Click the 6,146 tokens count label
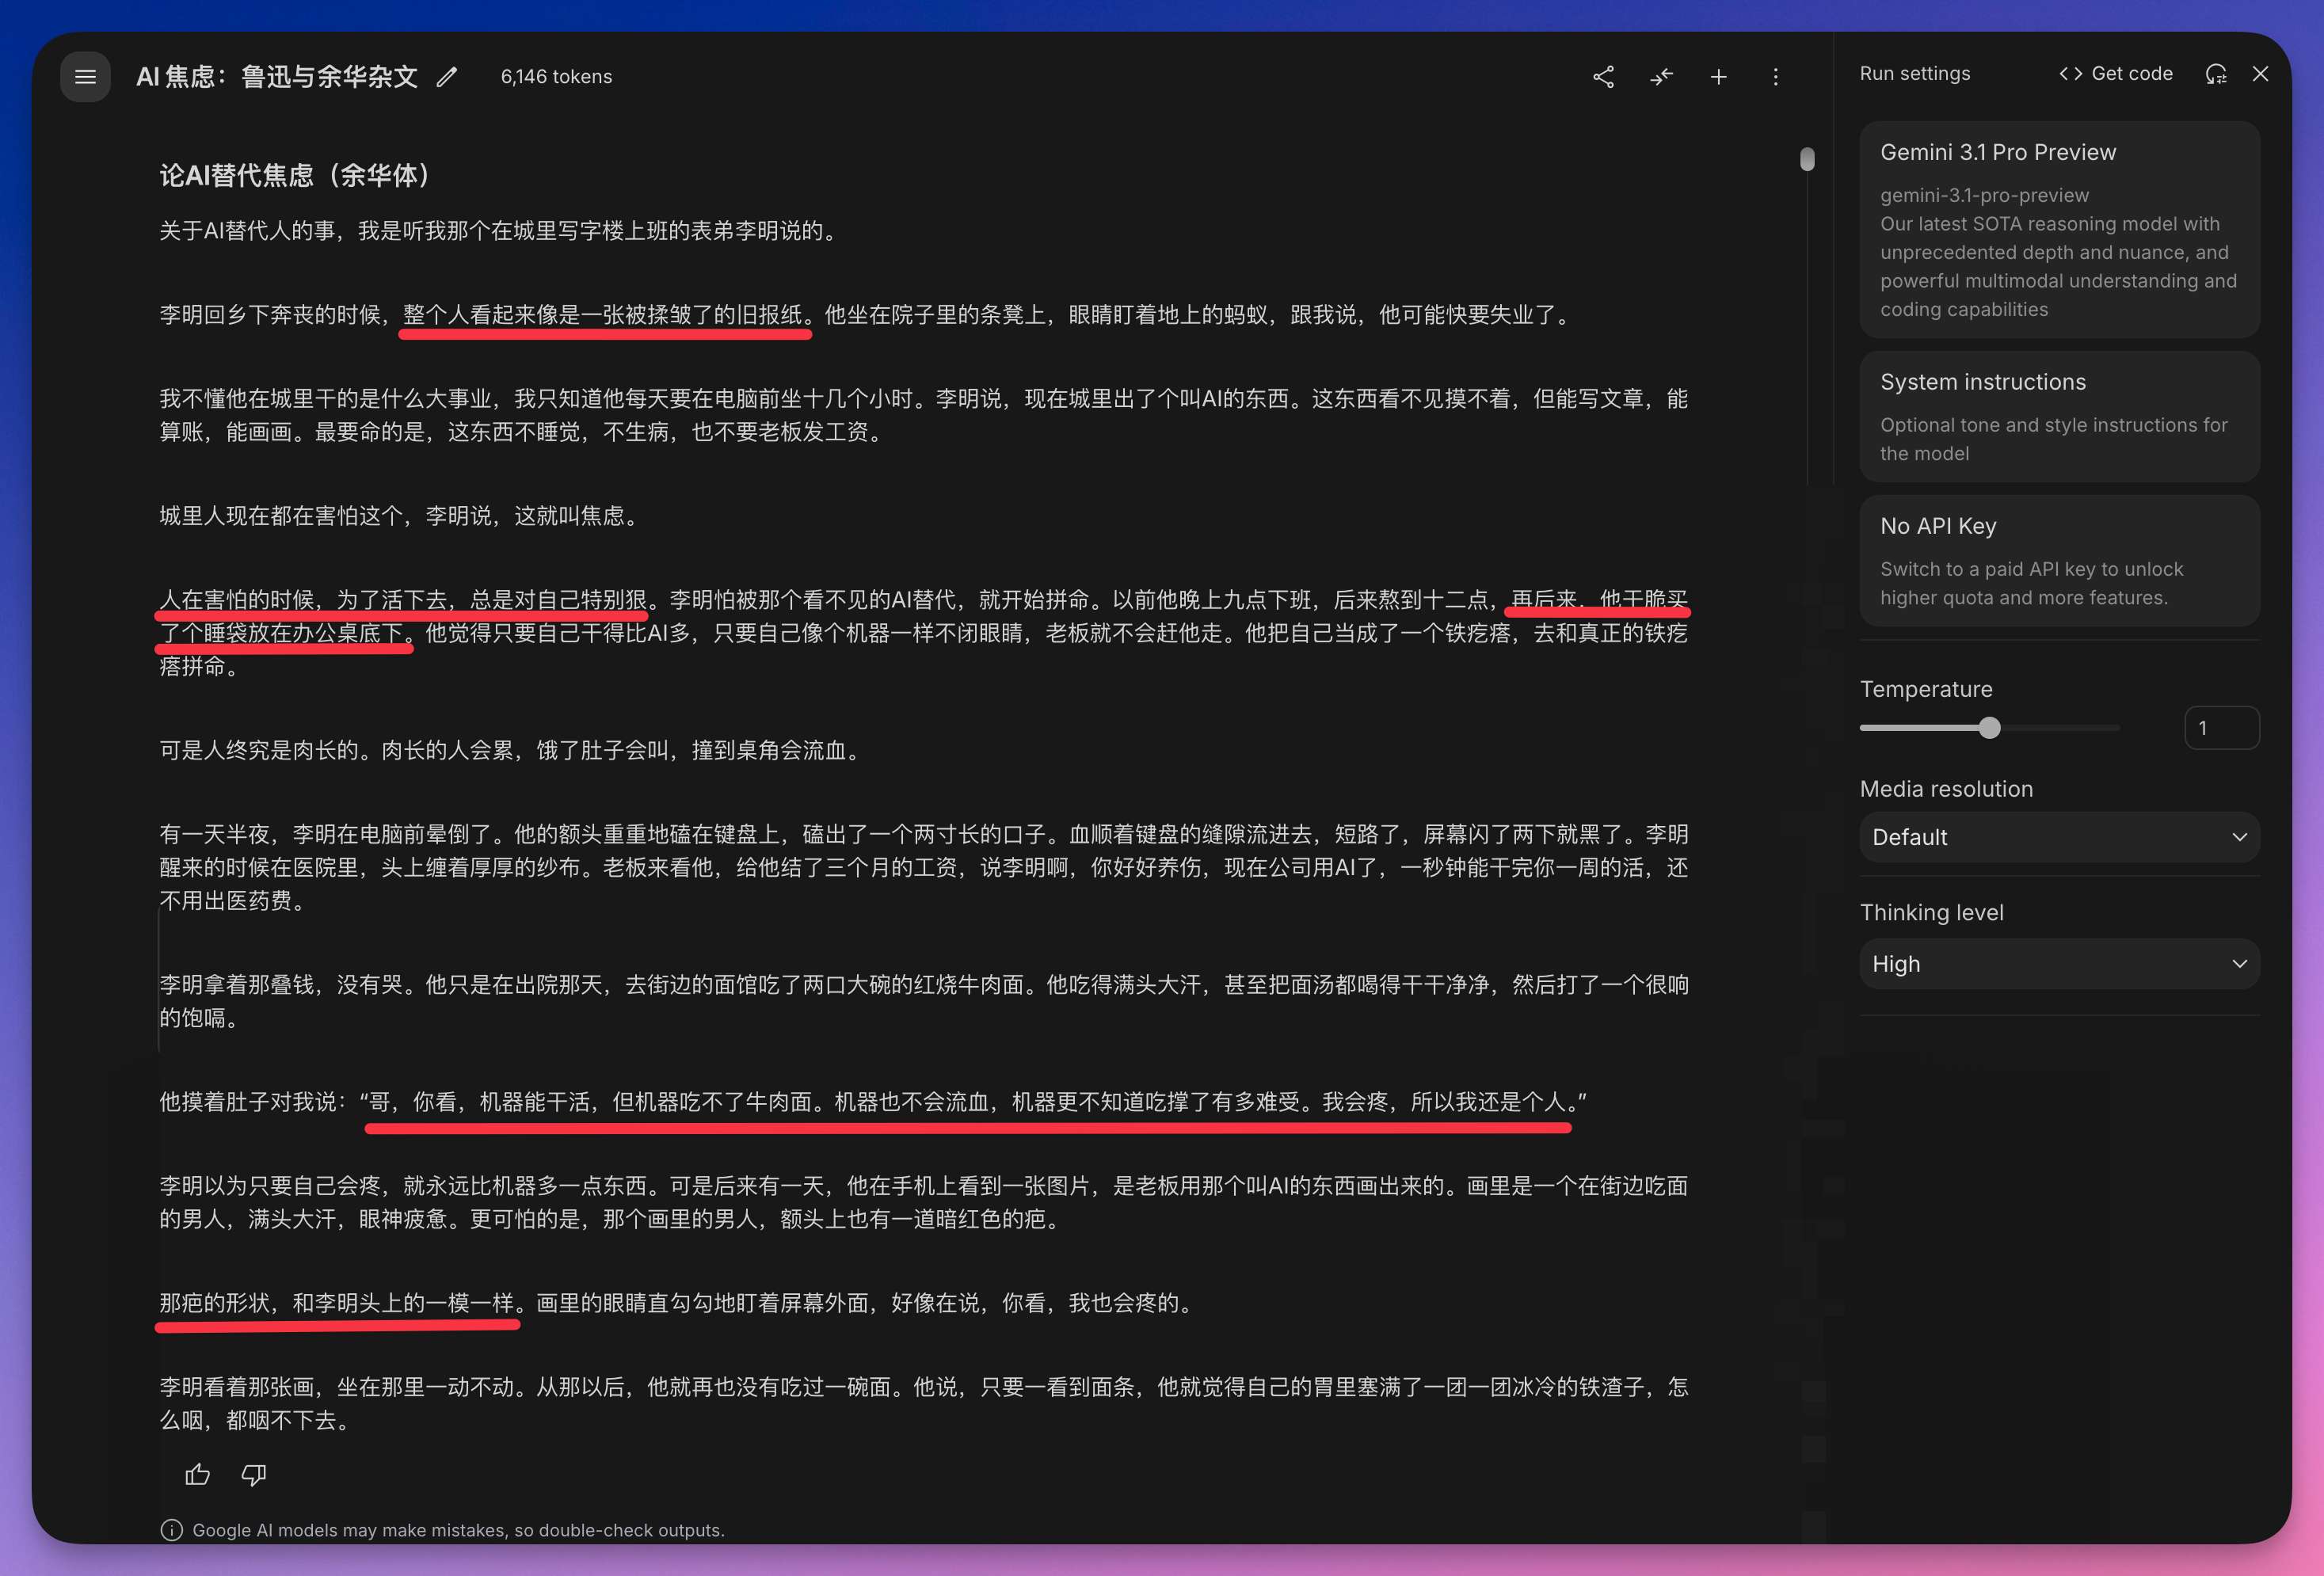 pyautogui.click(x=556, y=77)
